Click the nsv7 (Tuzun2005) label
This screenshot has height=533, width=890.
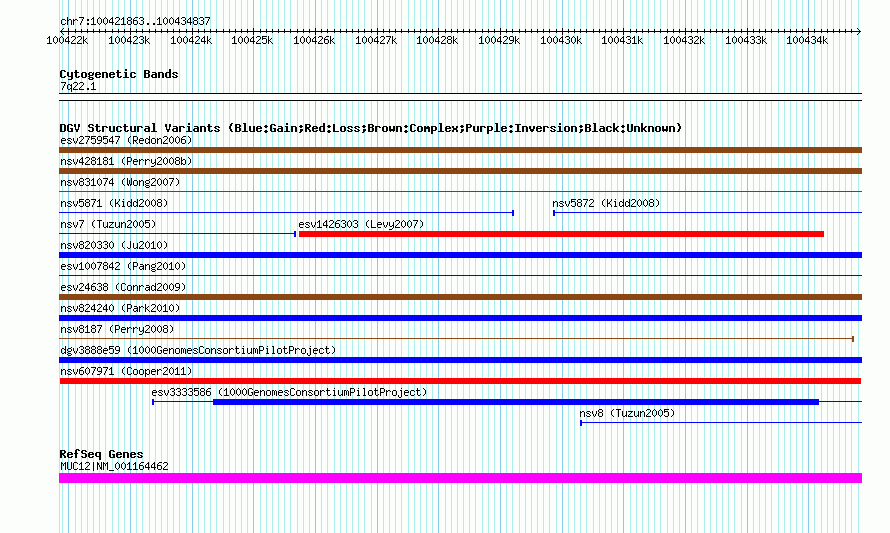pos(108,224)
